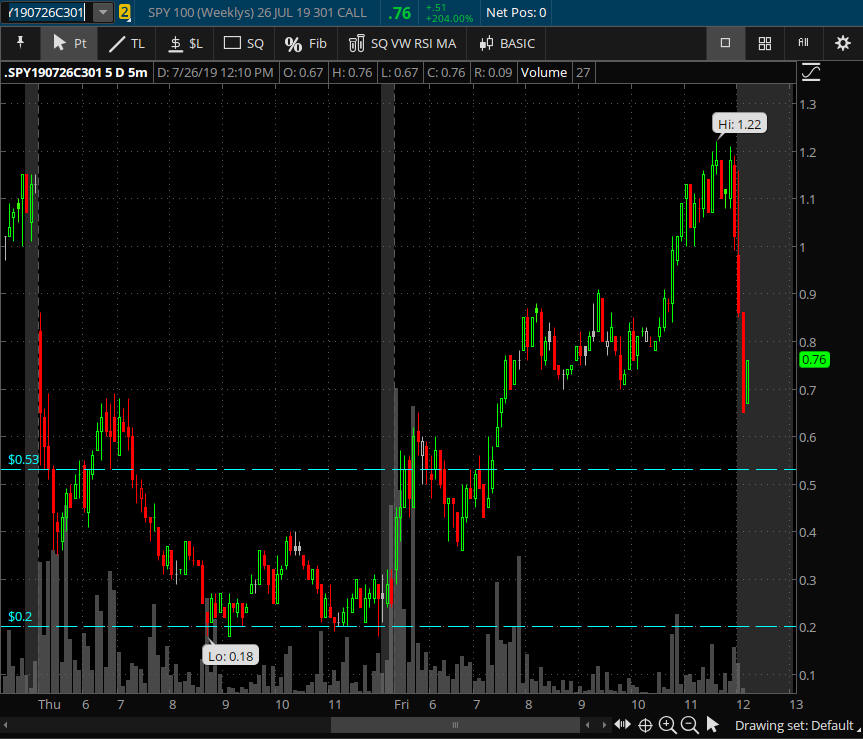Click the Lo: 0.18 price bubble
This screenshot has height=739, width=863.
[231, 656]
